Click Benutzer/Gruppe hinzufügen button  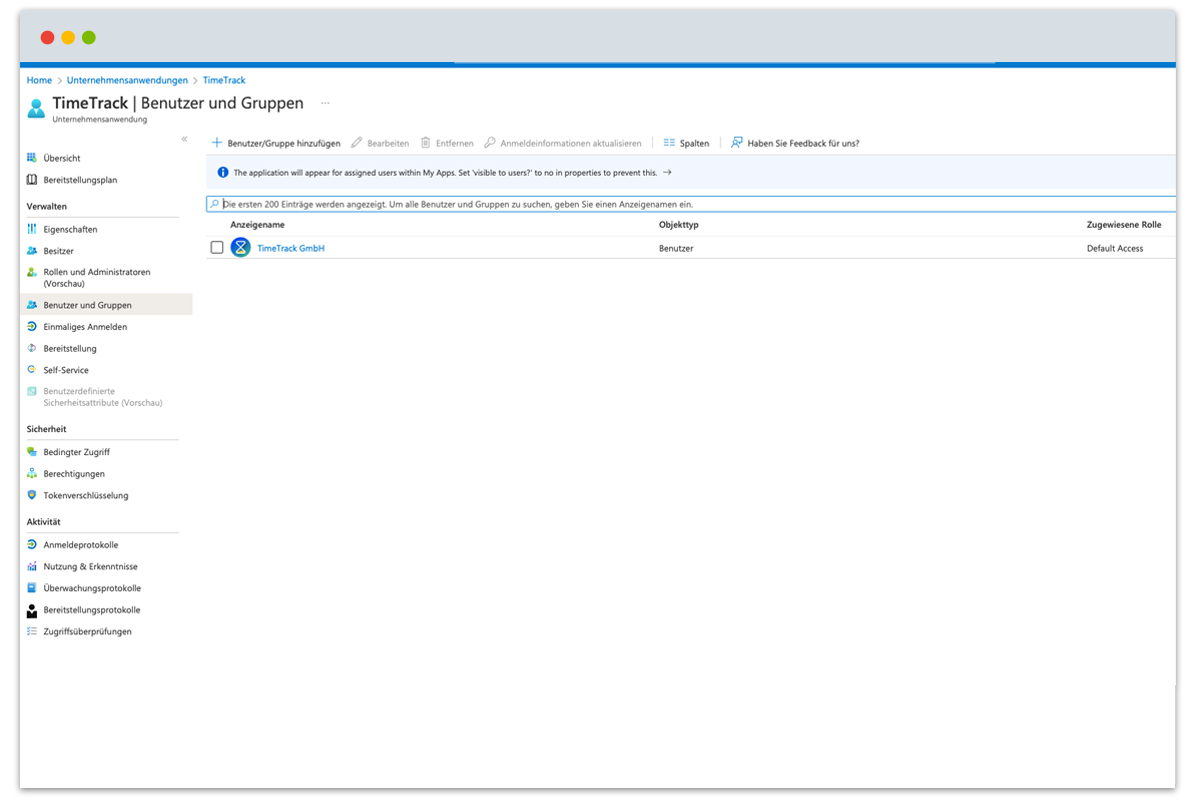(276, 143)
